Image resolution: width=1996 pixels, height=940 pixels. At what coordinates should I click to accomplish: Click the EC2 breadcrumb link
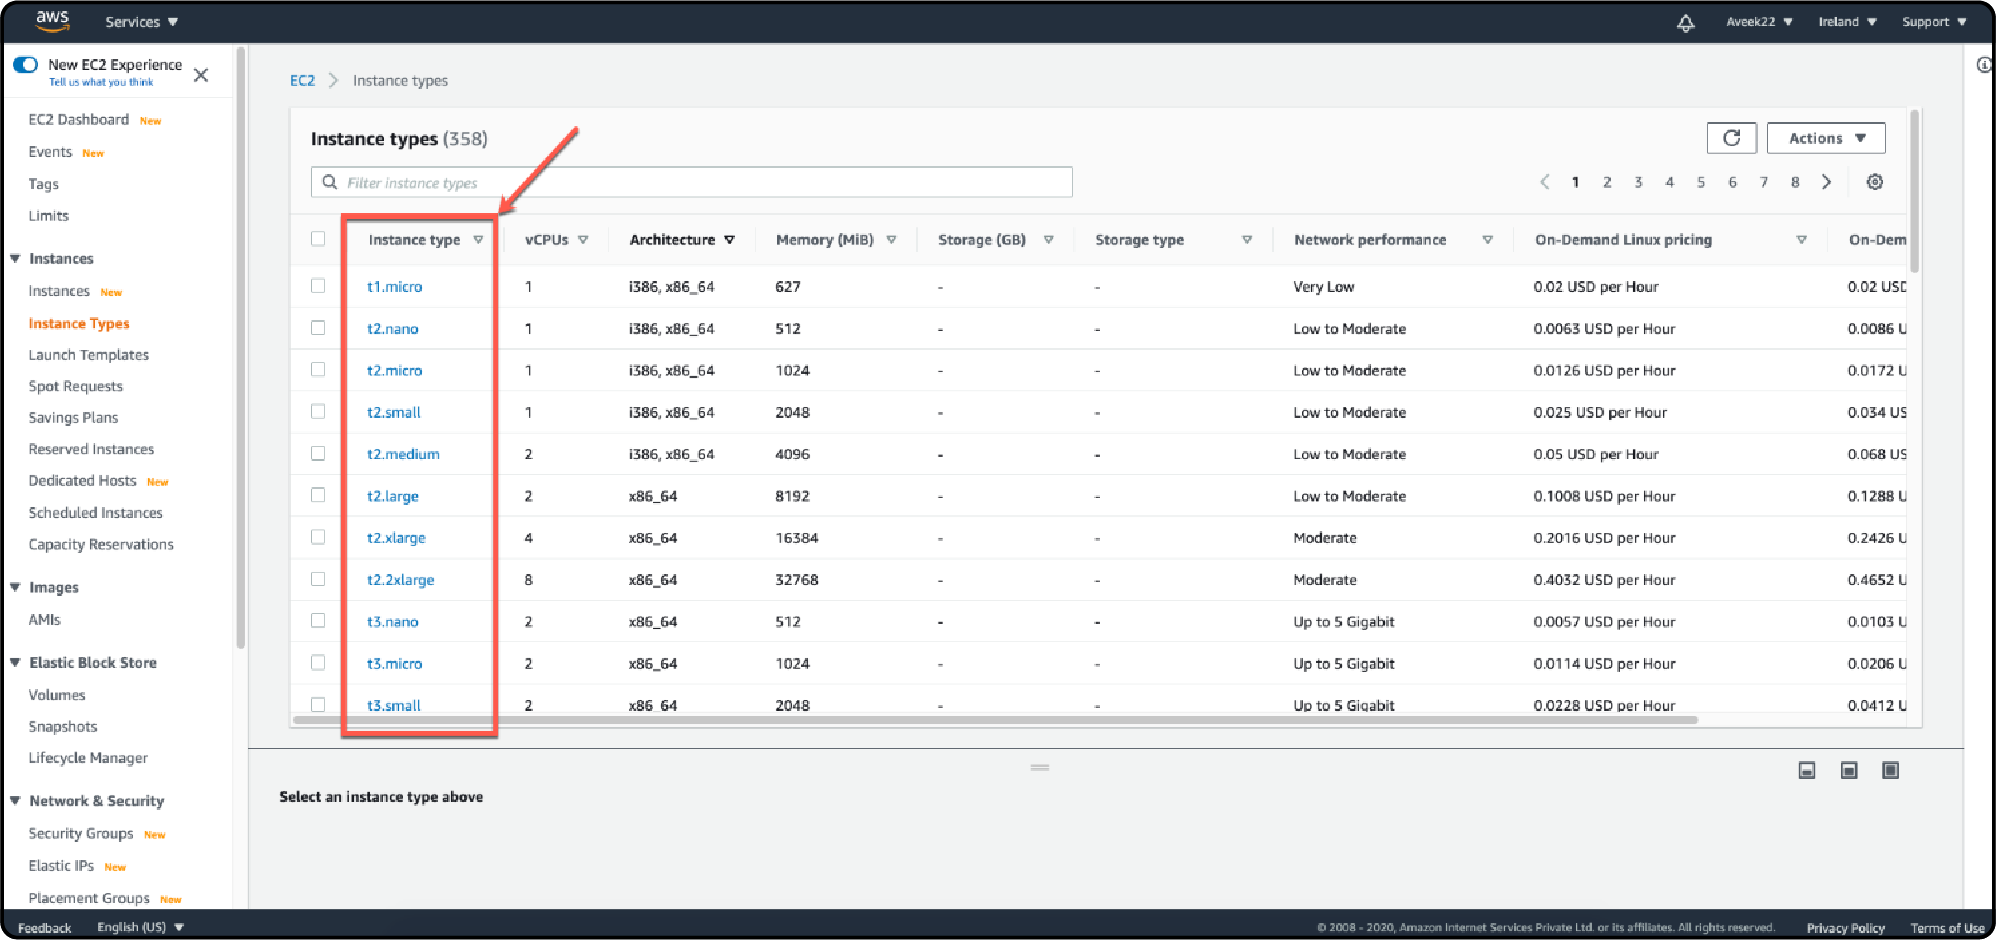click(x=302, y=81)
